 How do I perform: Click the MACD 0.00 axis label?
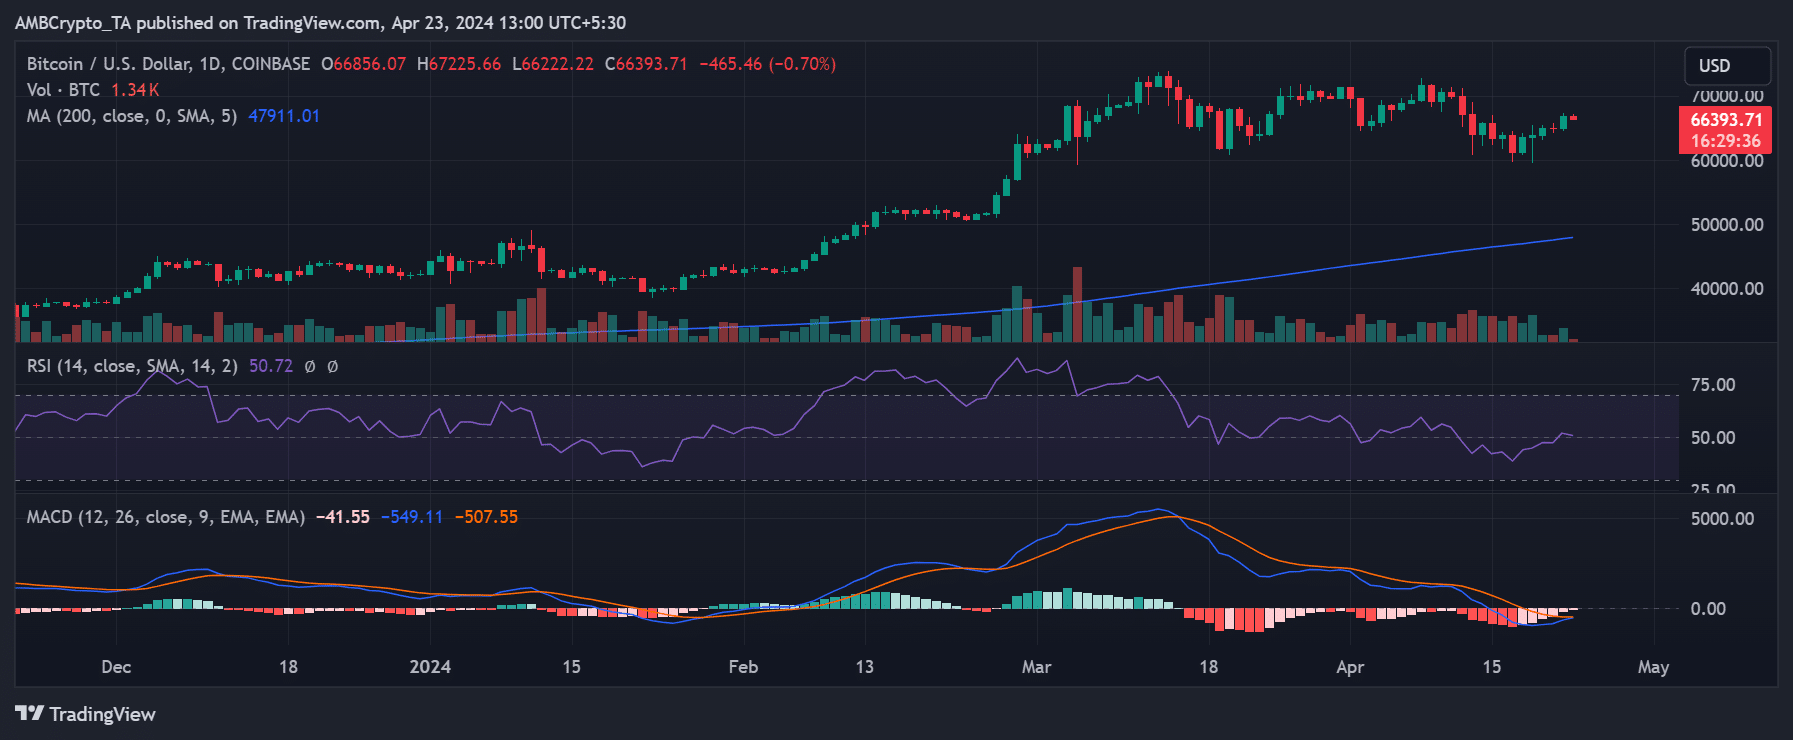pyautogui.click(x=1708, y=609)
